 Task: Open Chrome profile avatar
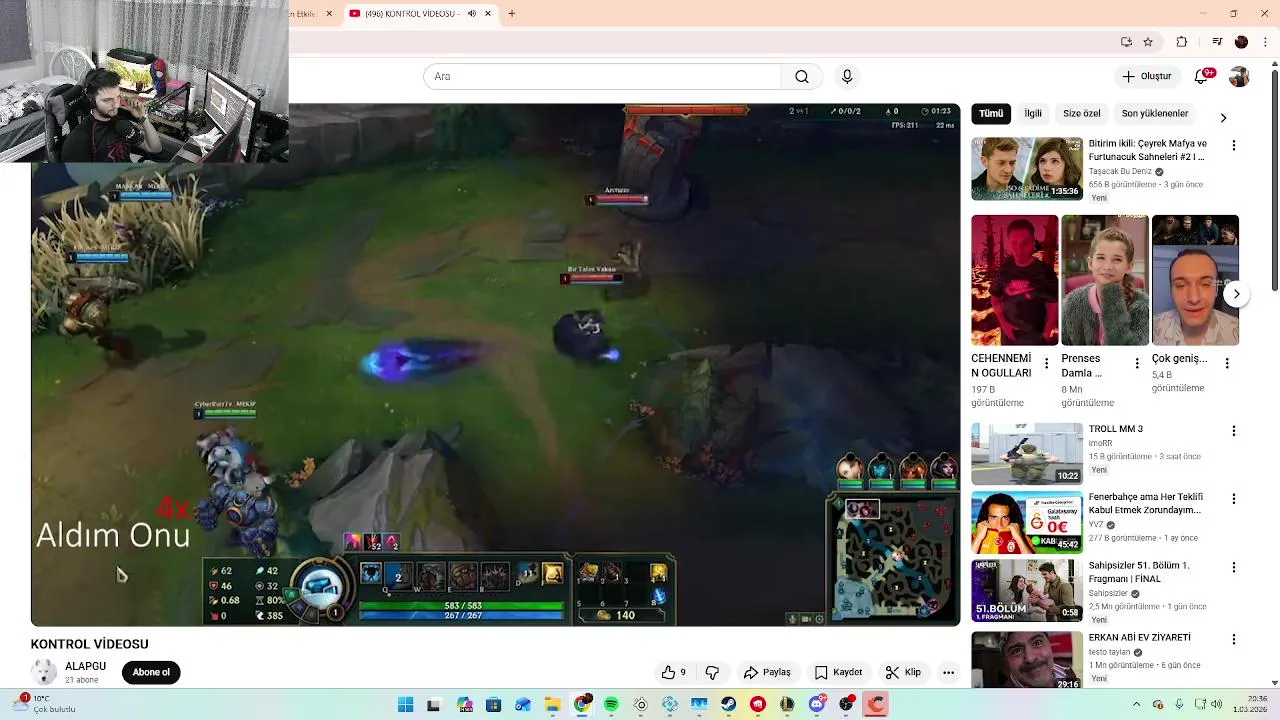pos(1241,42)
